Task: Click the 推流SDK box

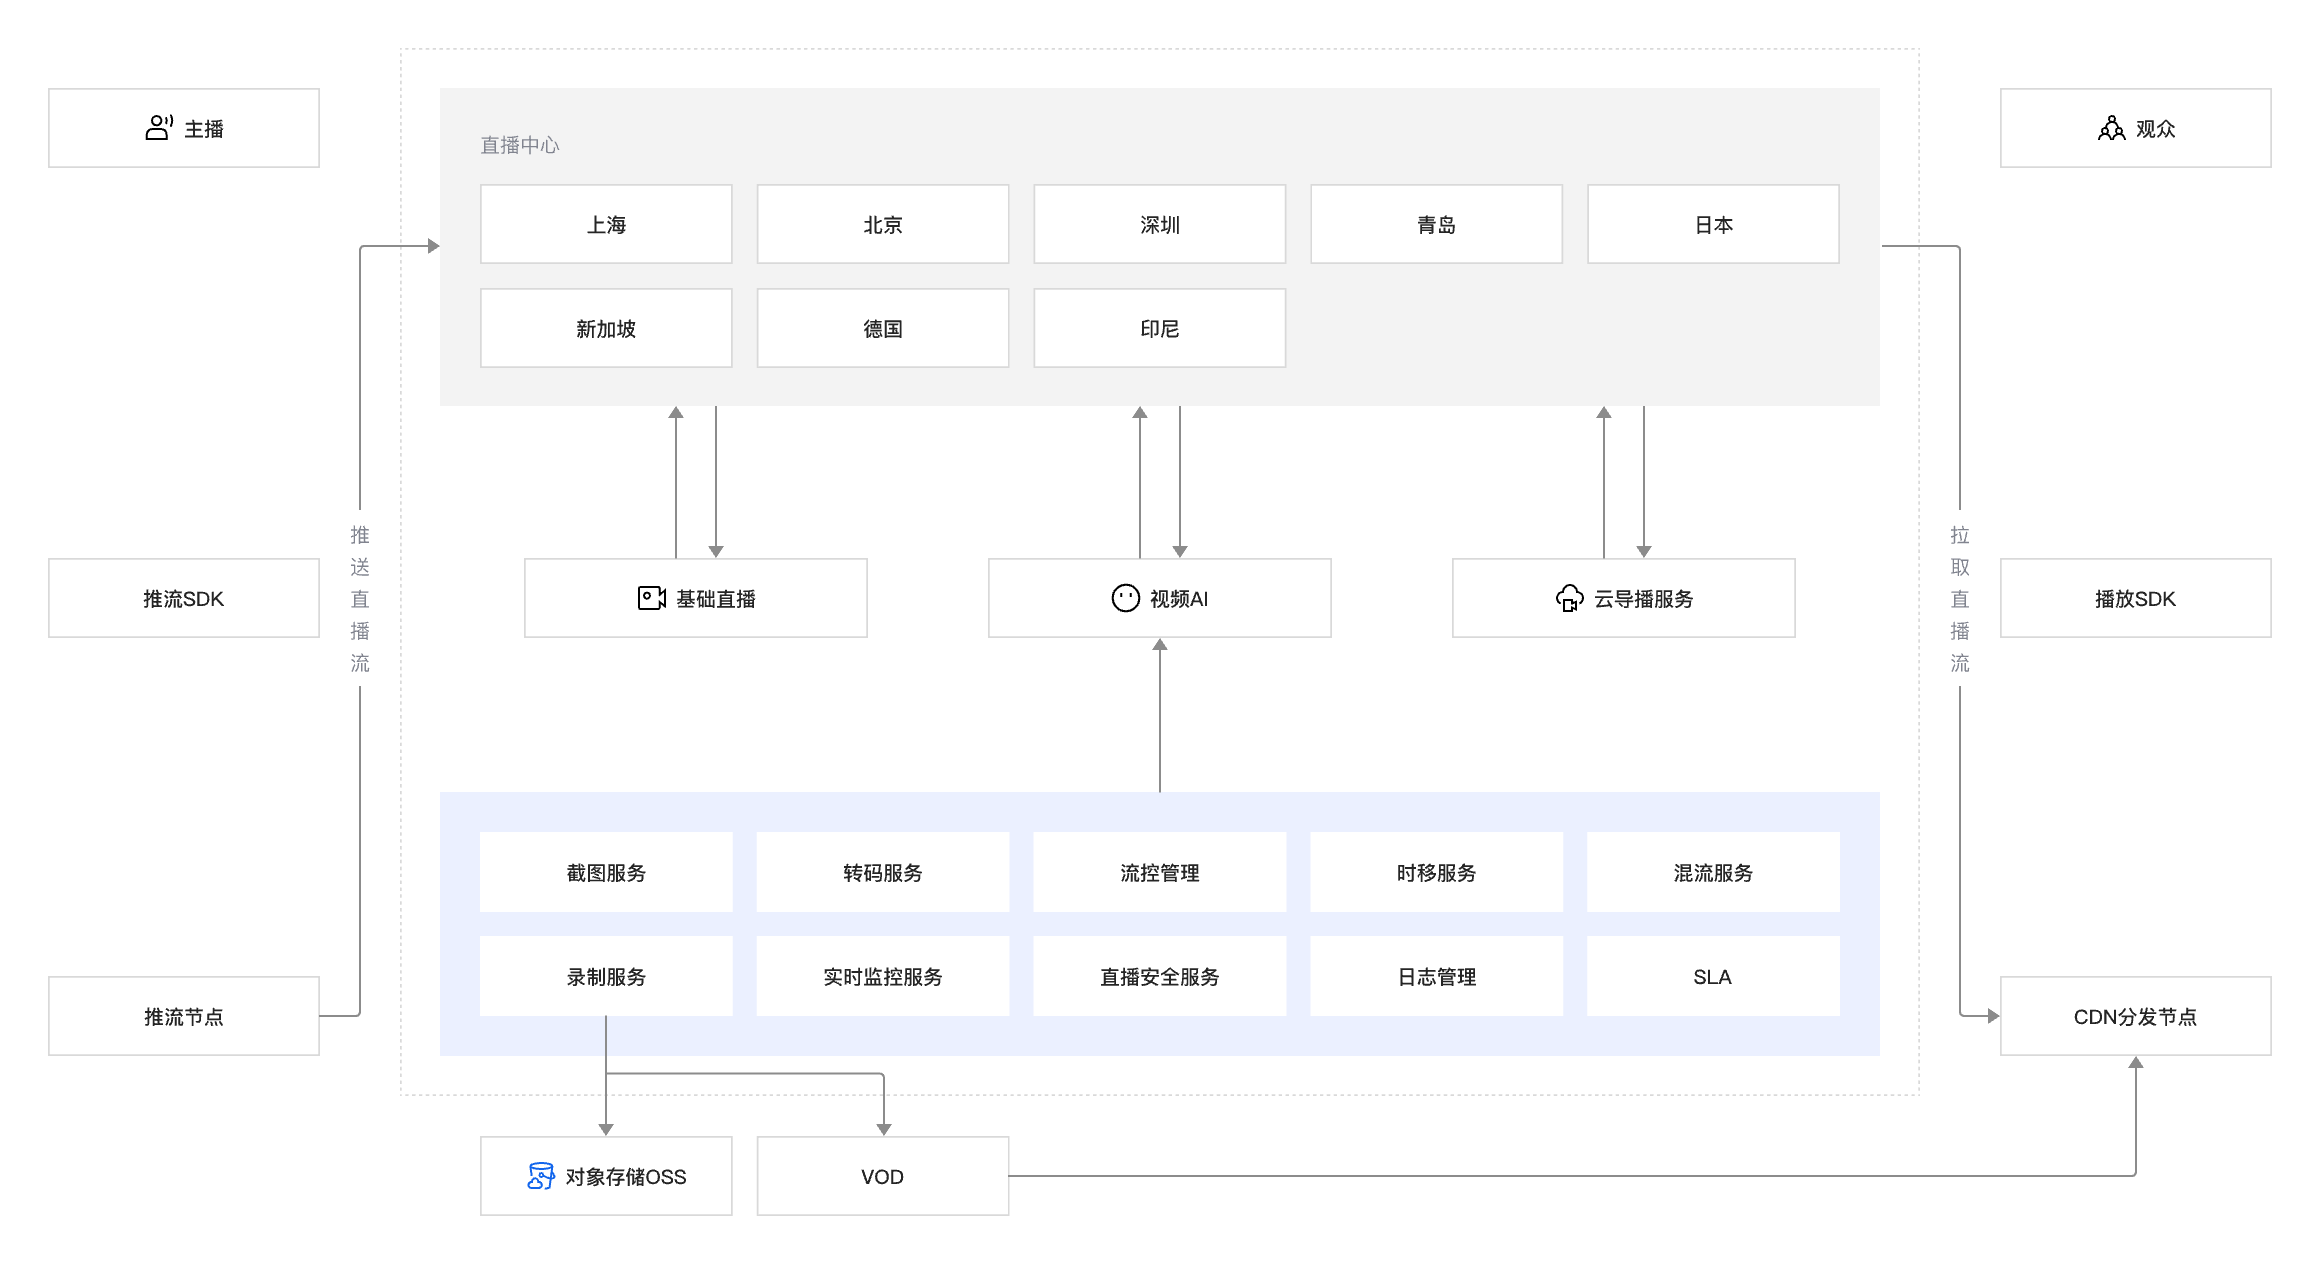Action: click(184, 598)
